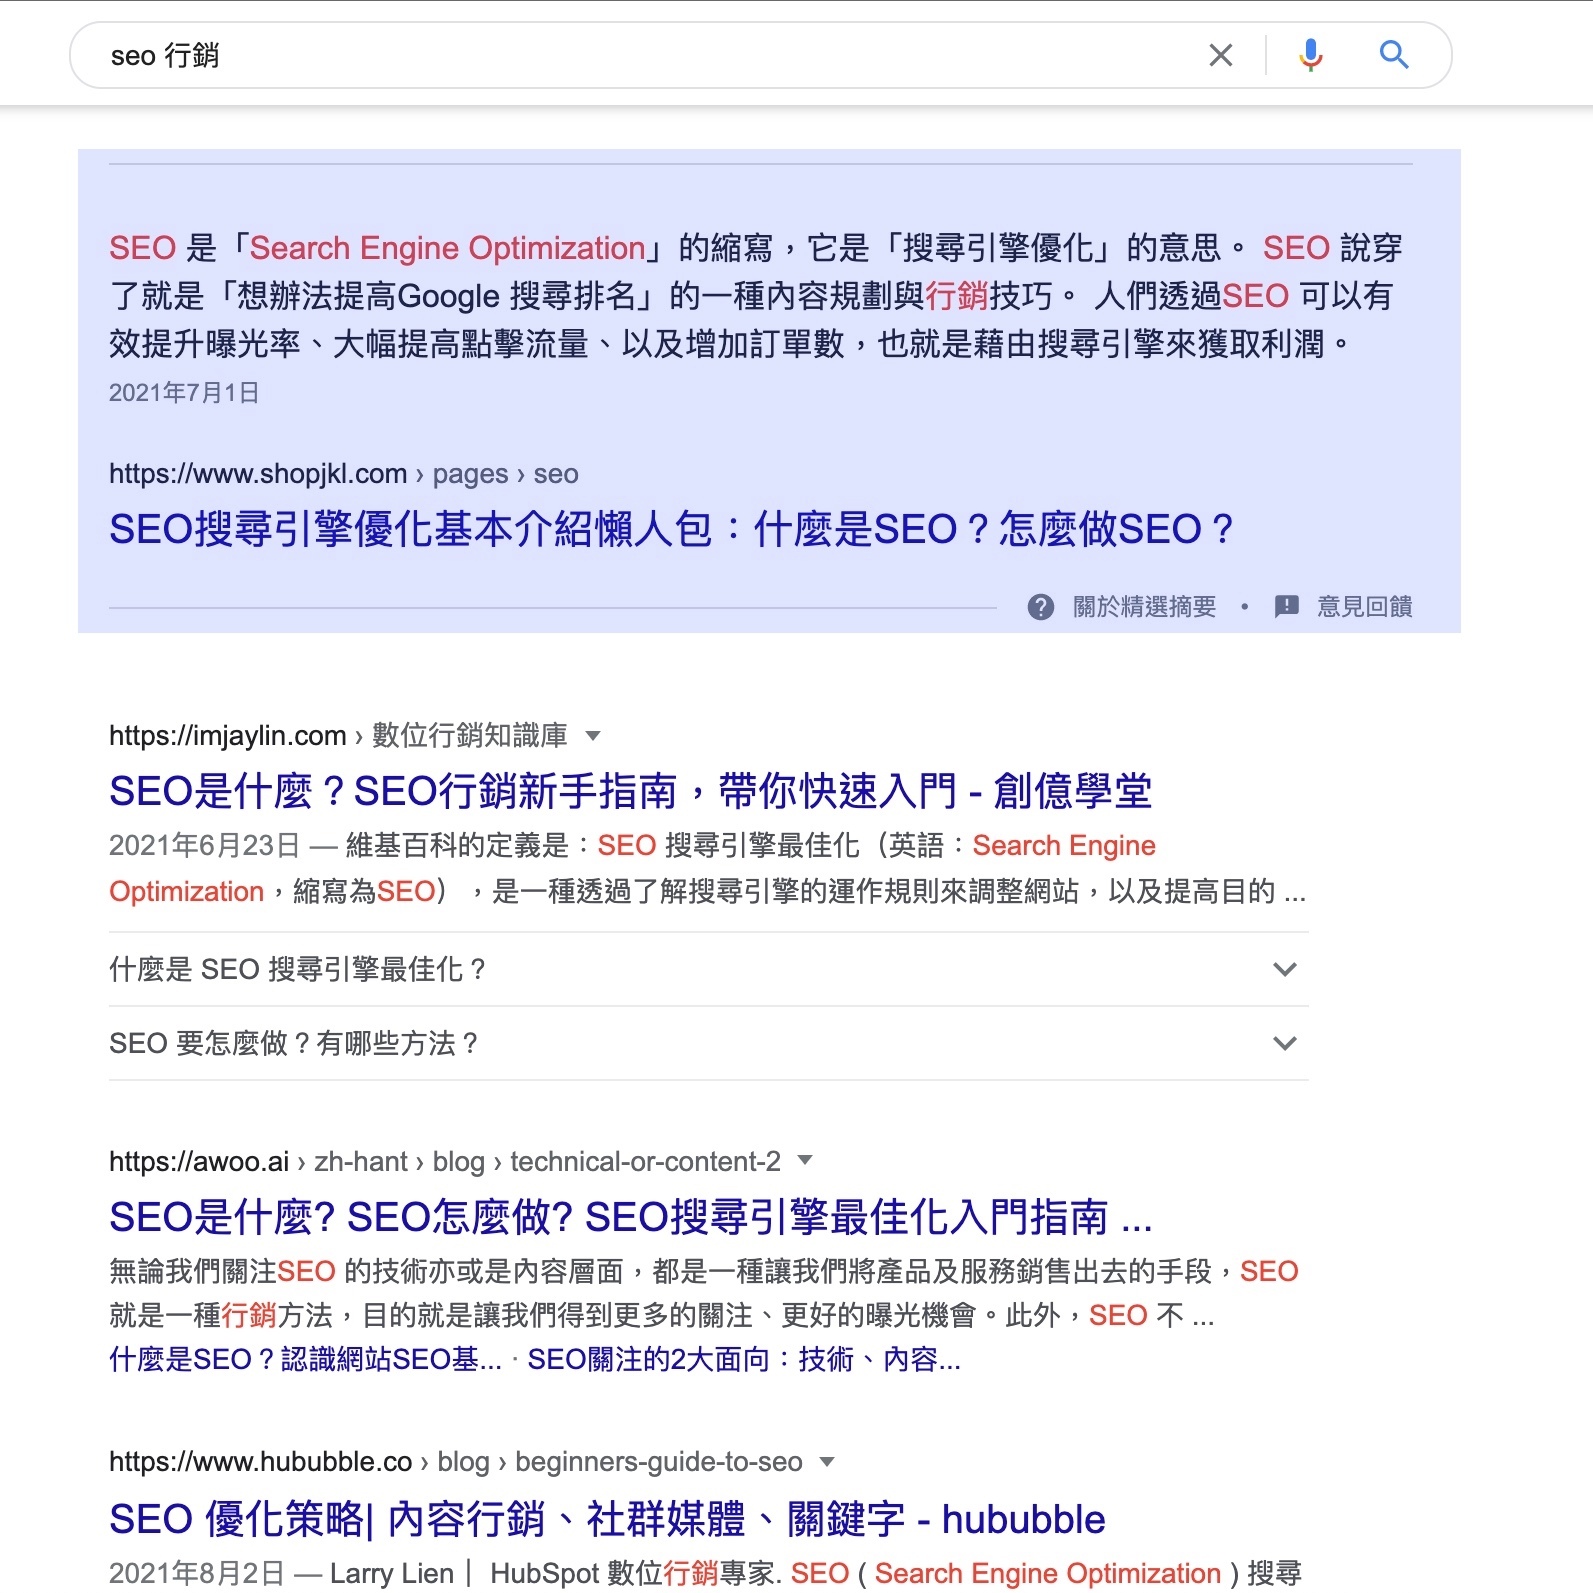Click the shopjkl.com breadcrumb URL
This screenshot has width=1593, height=1593.
point(344,474)
